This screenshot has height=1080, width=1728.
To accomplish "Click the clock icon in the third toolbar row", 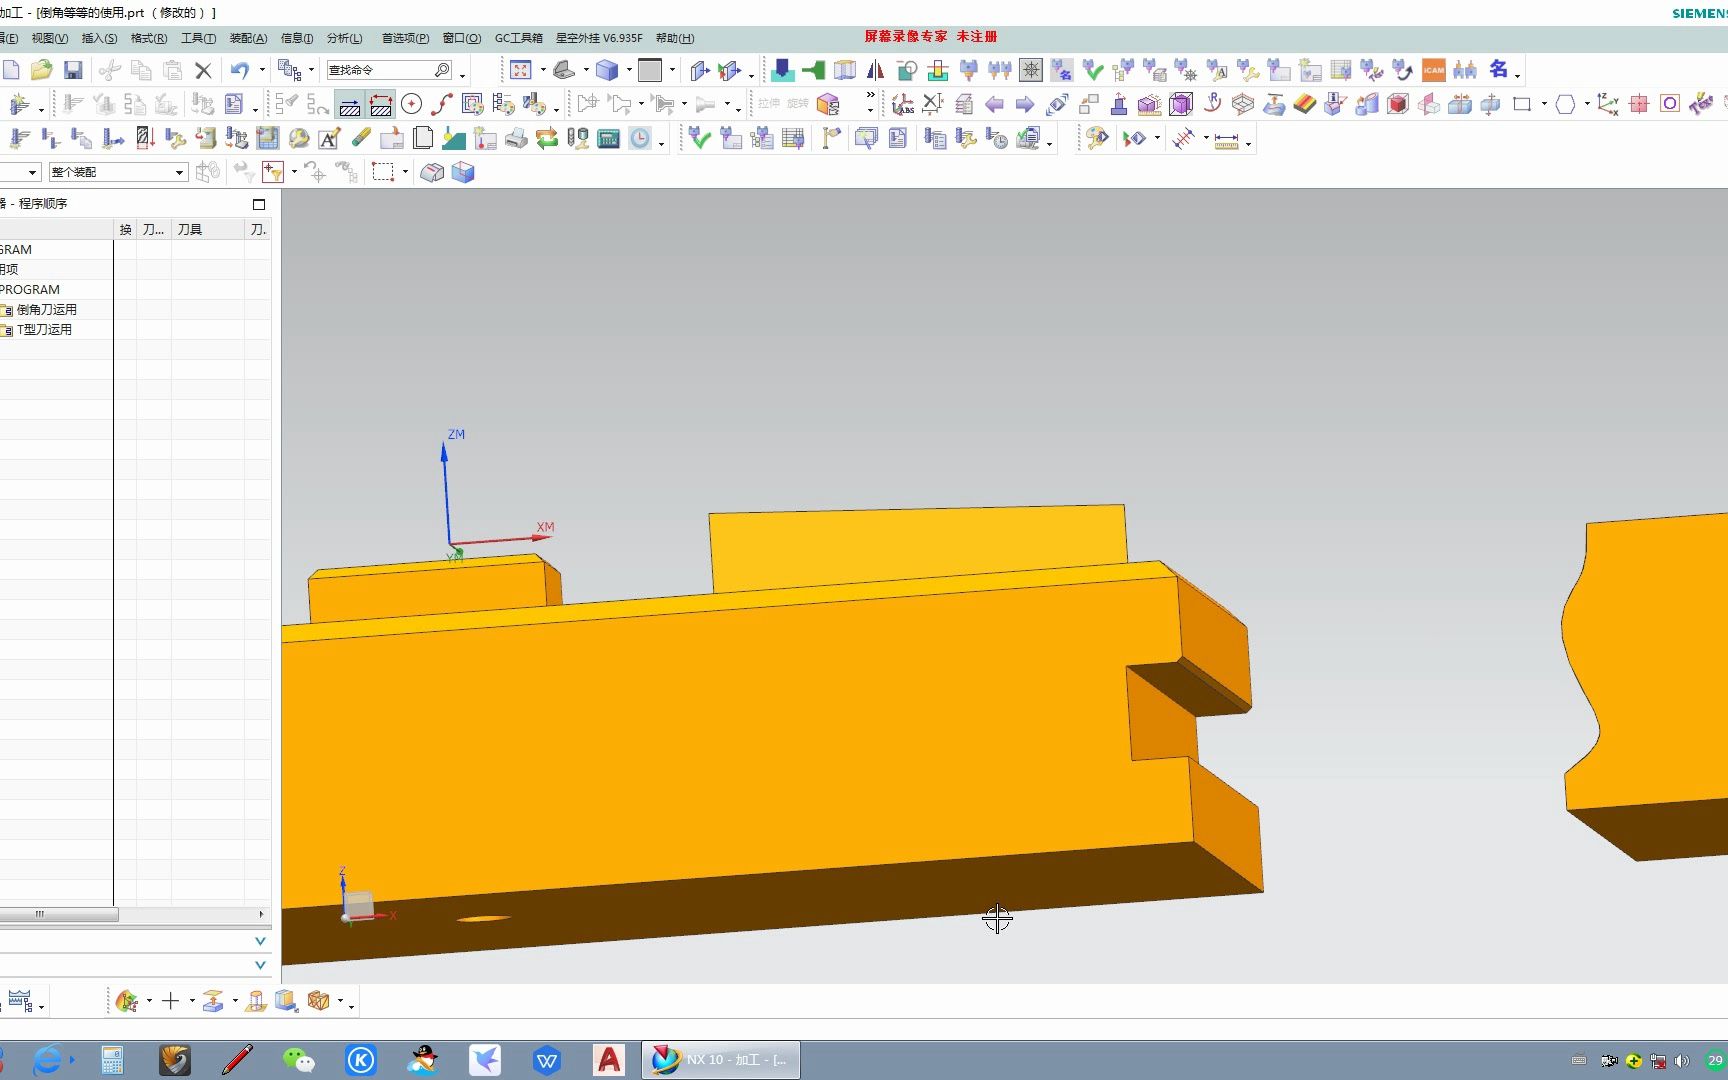I will coord(640,139).
